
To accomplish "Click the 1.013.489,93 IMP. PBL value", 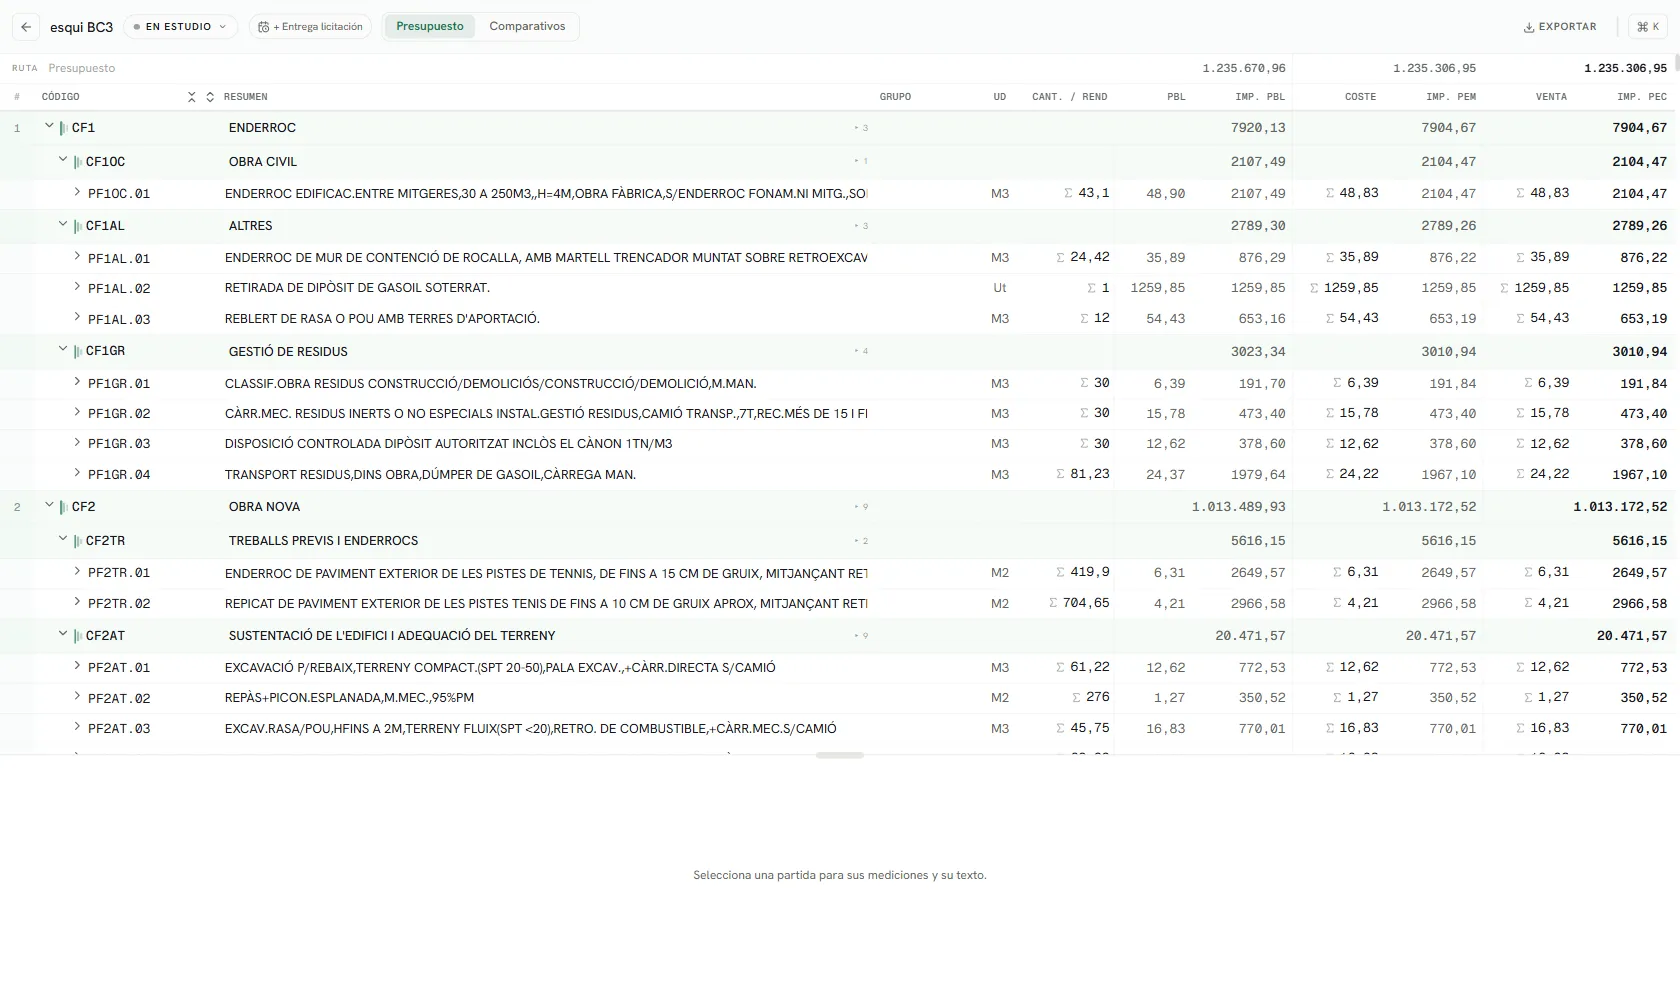I will point(1238,507).
